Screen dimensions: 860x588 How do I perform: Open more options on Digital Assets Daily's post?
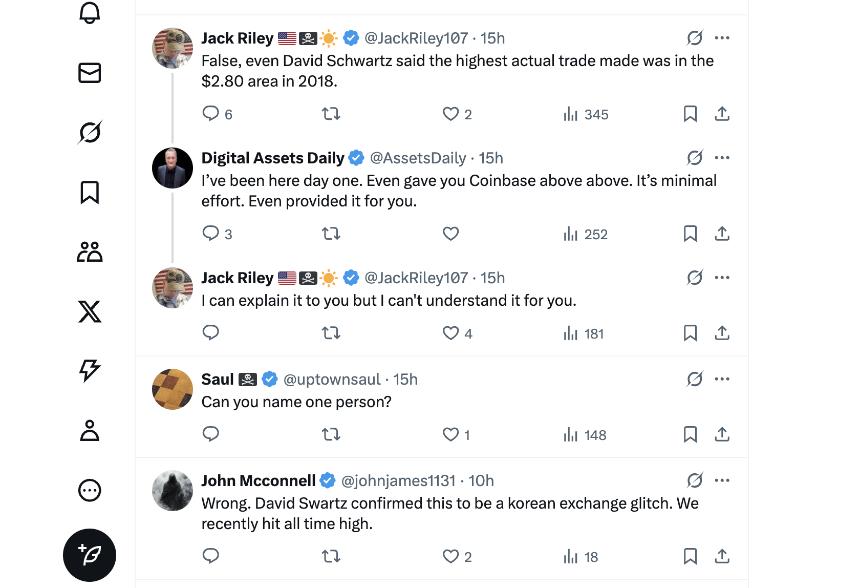coord(722,157)
